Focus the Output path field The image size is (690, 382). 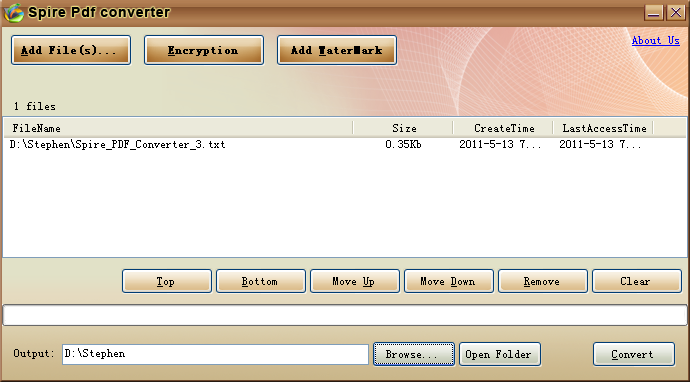[x=215, y=354]
